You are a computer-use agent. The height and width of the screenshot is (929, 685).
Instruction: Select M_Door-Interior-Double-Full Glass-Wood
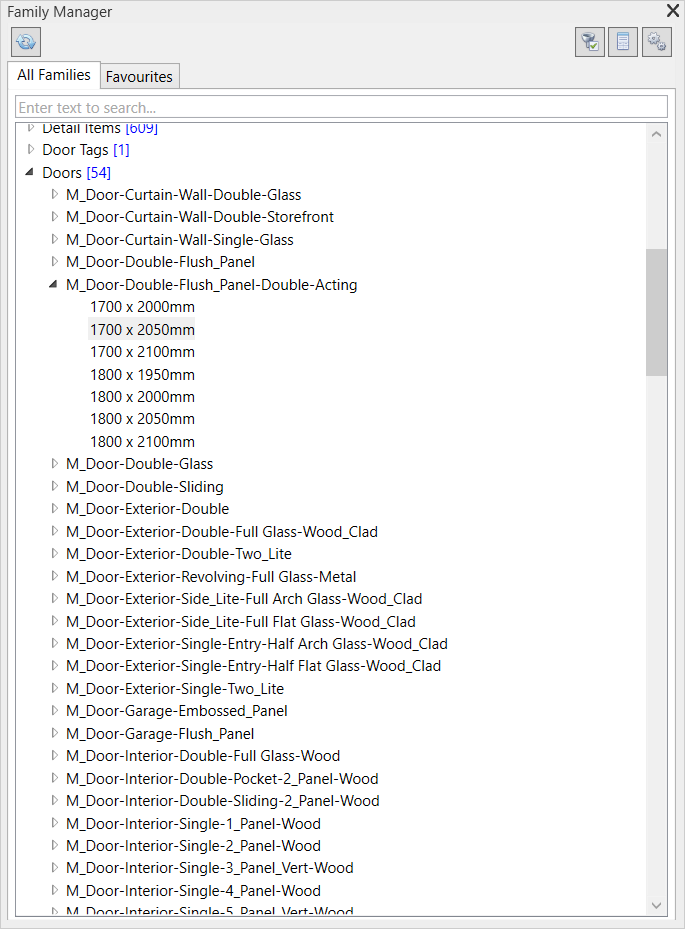(x=203, y=756)
